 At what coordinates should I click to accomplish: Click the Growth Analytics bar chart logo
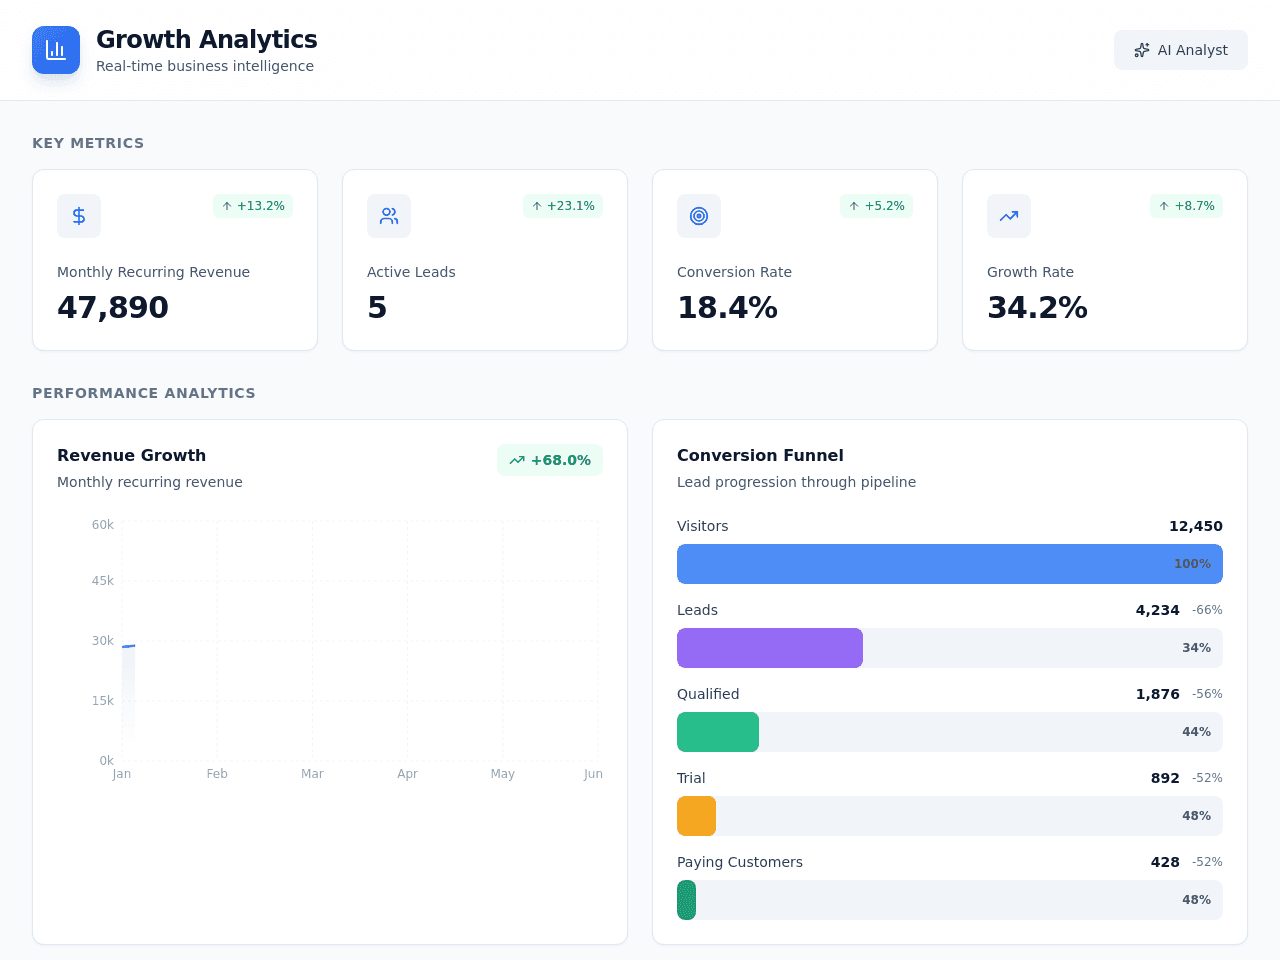tap(56, 50)
